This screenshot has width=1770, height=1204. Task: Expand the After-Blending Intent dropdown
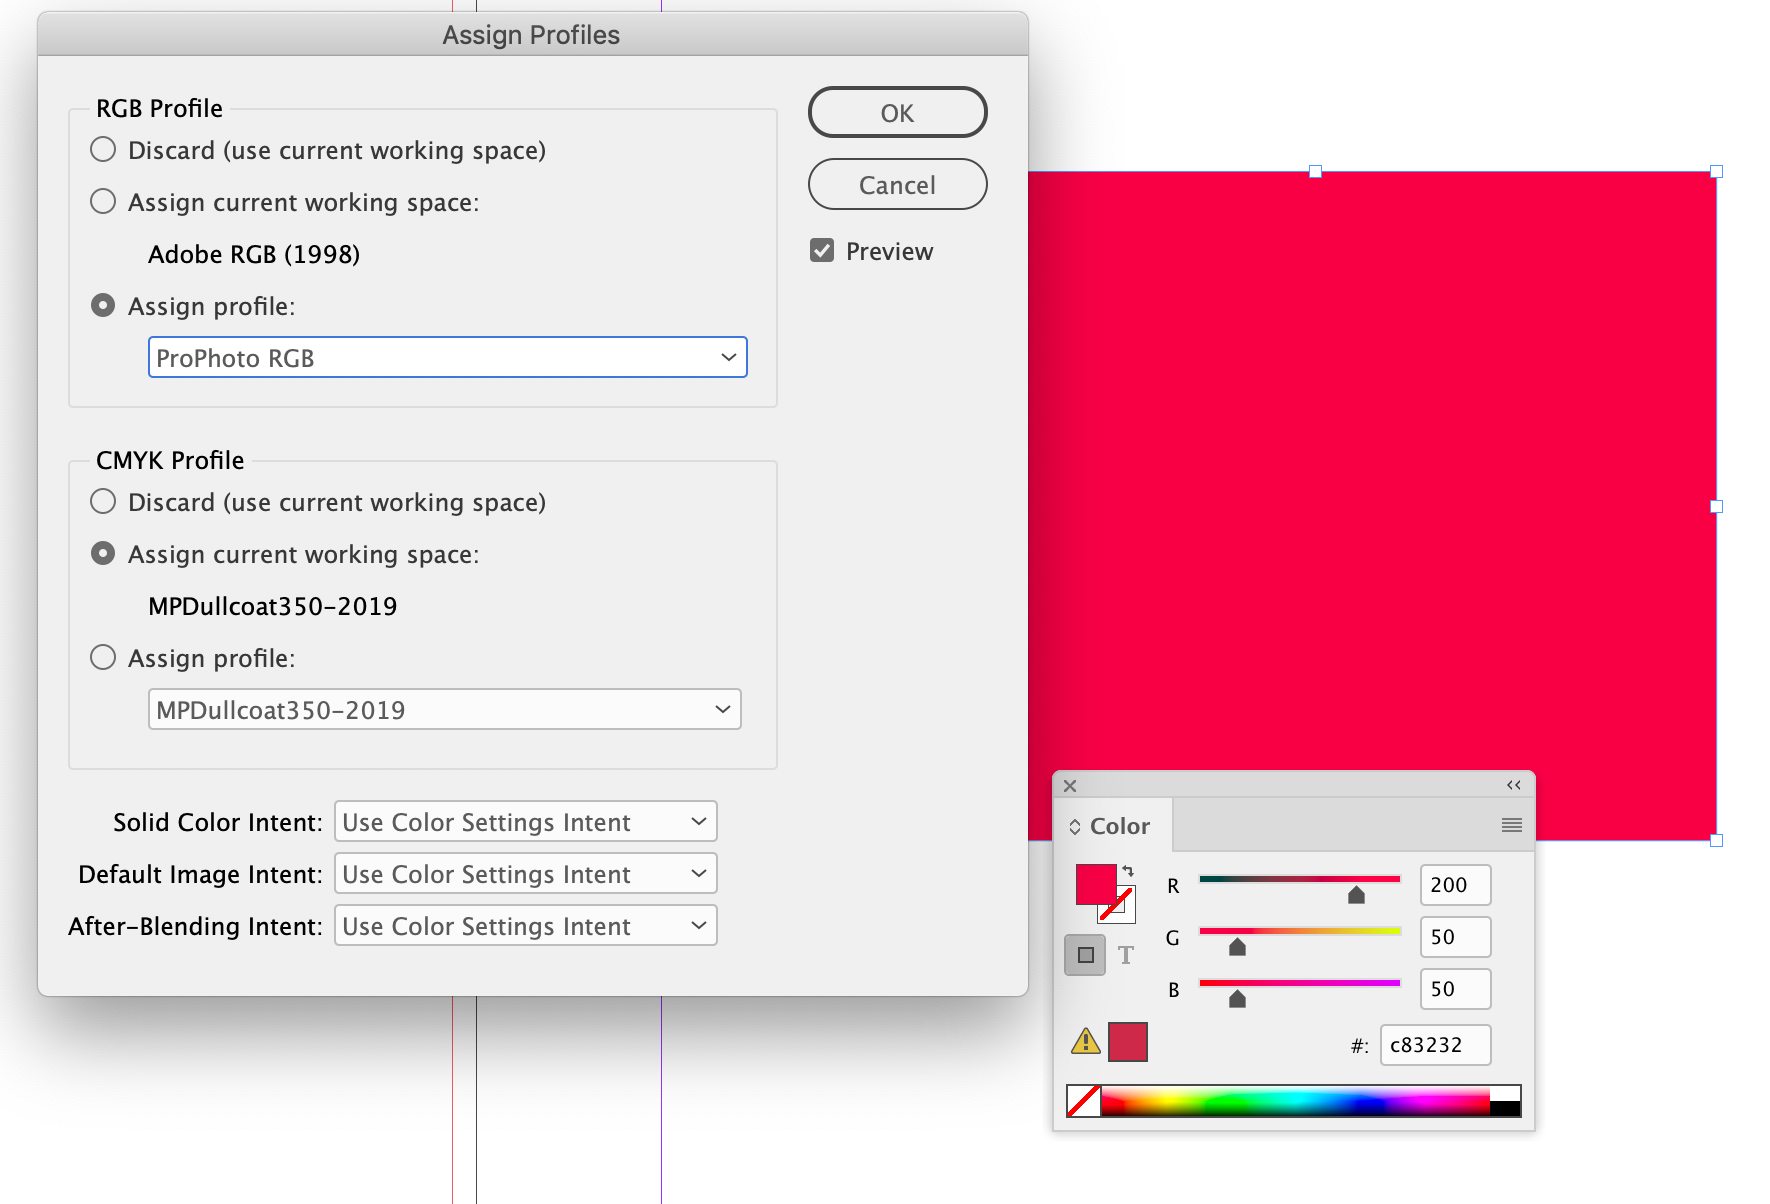tap(525, 925)
